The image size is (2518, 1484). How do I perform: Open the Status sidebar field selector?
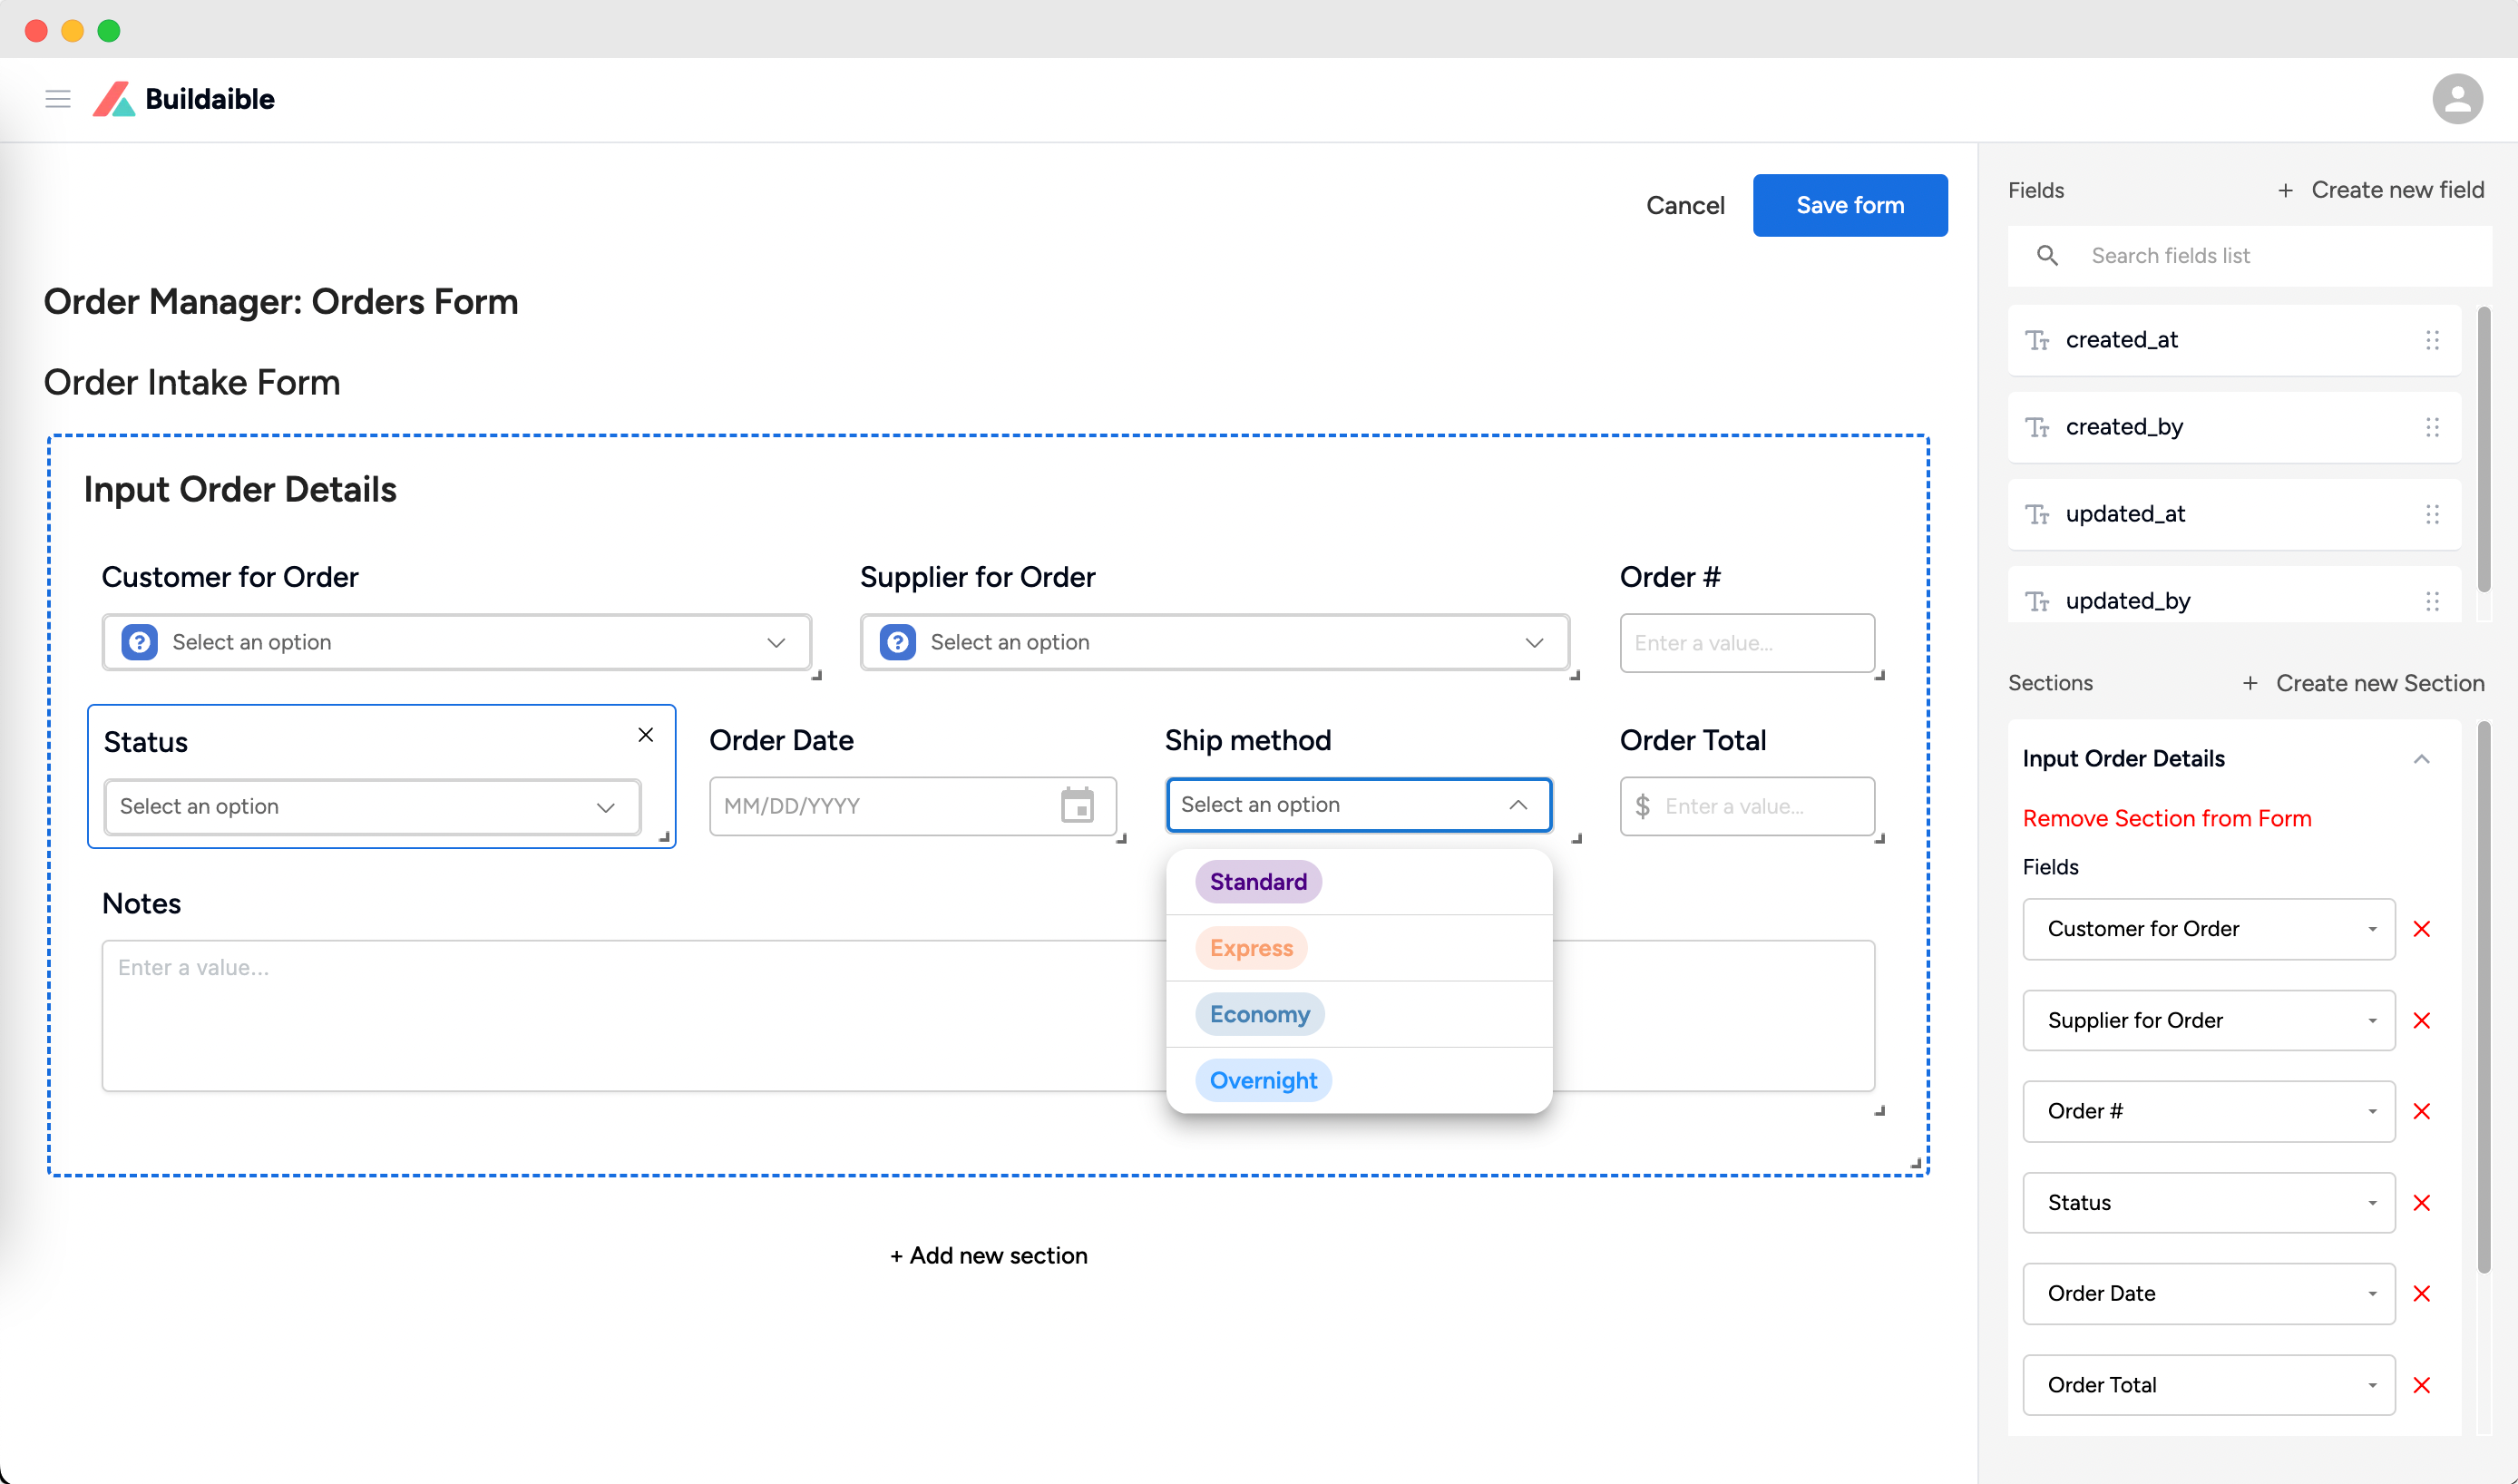click(2208, 1203)
